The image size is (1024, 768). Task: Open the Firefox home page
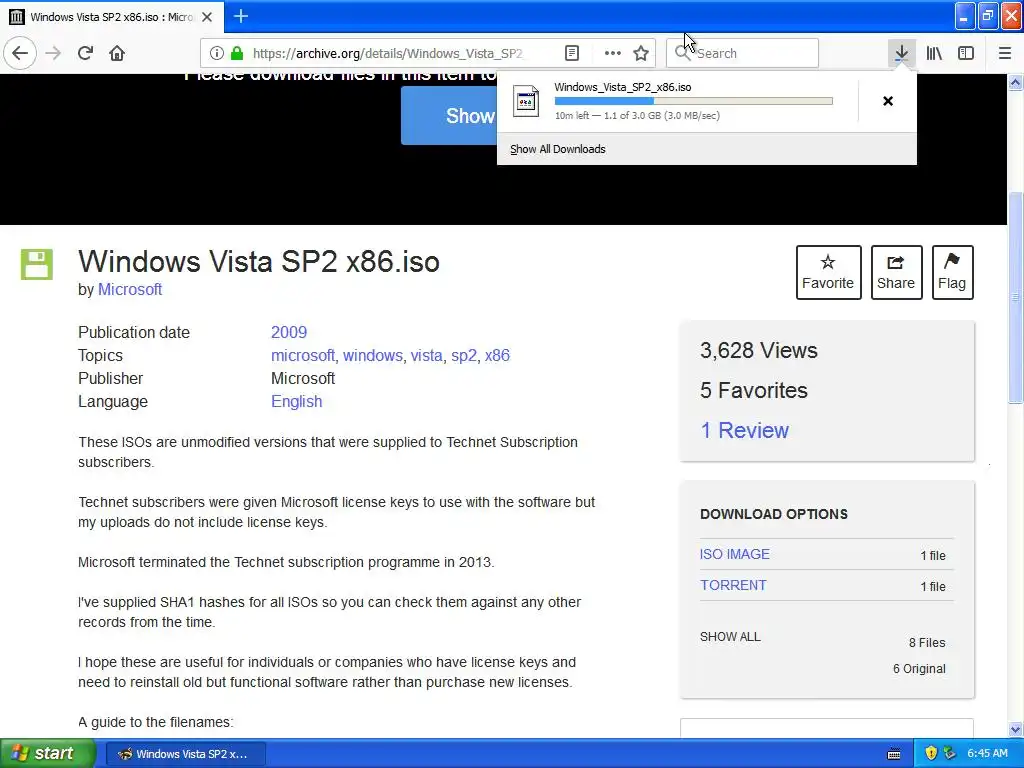click(117, 53)
